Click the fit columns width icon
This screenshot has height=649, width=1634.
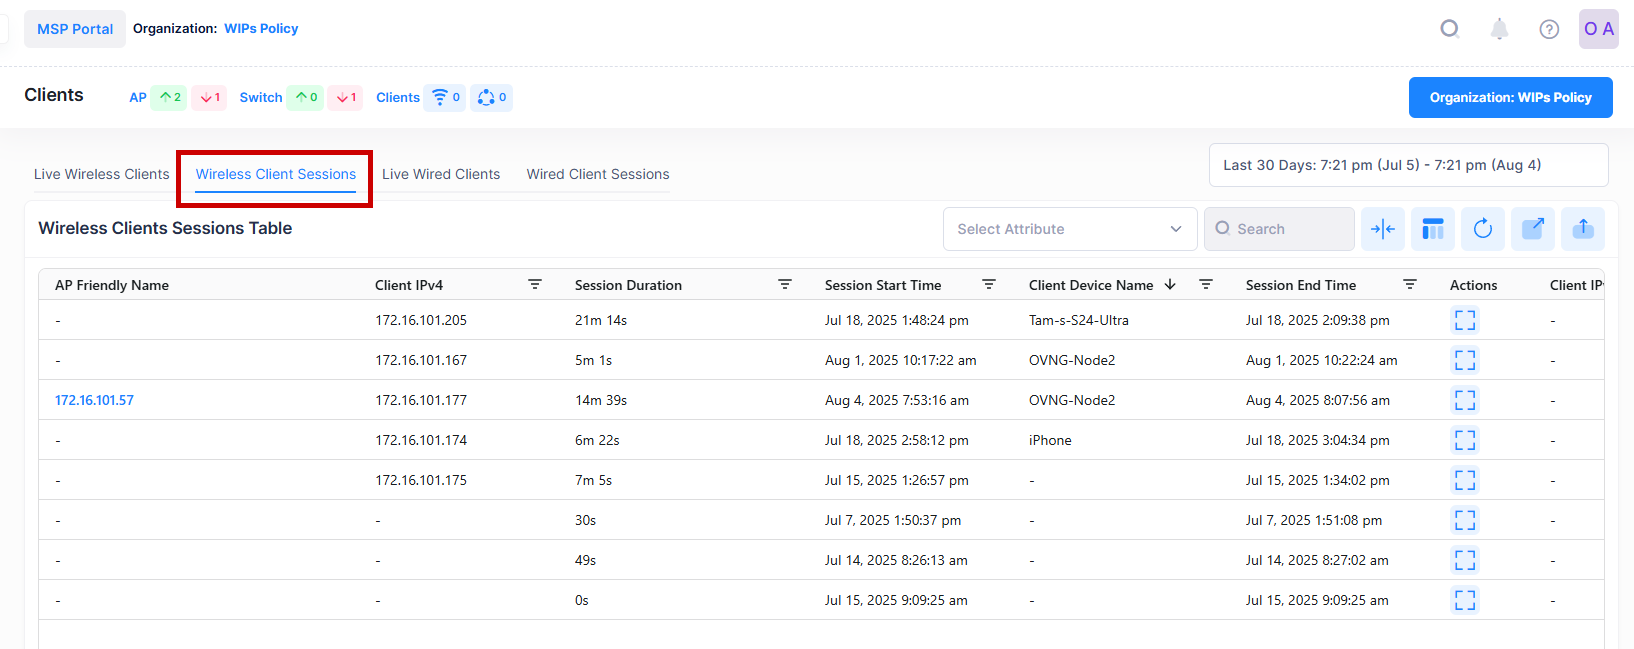(x=1382, y=229)
